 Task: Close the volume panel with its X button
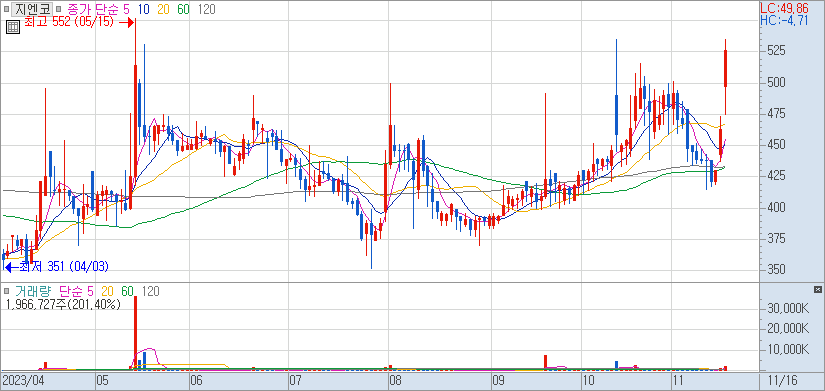coord(817,290)
